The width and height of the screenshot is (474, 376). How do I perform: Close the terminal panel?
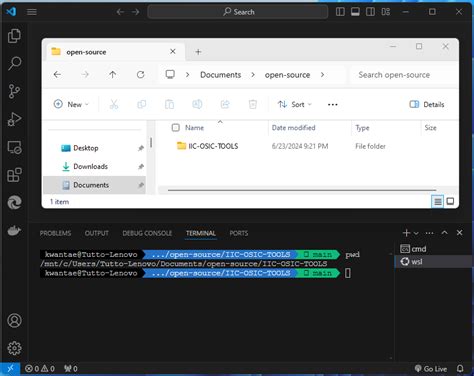click(459, 233)
